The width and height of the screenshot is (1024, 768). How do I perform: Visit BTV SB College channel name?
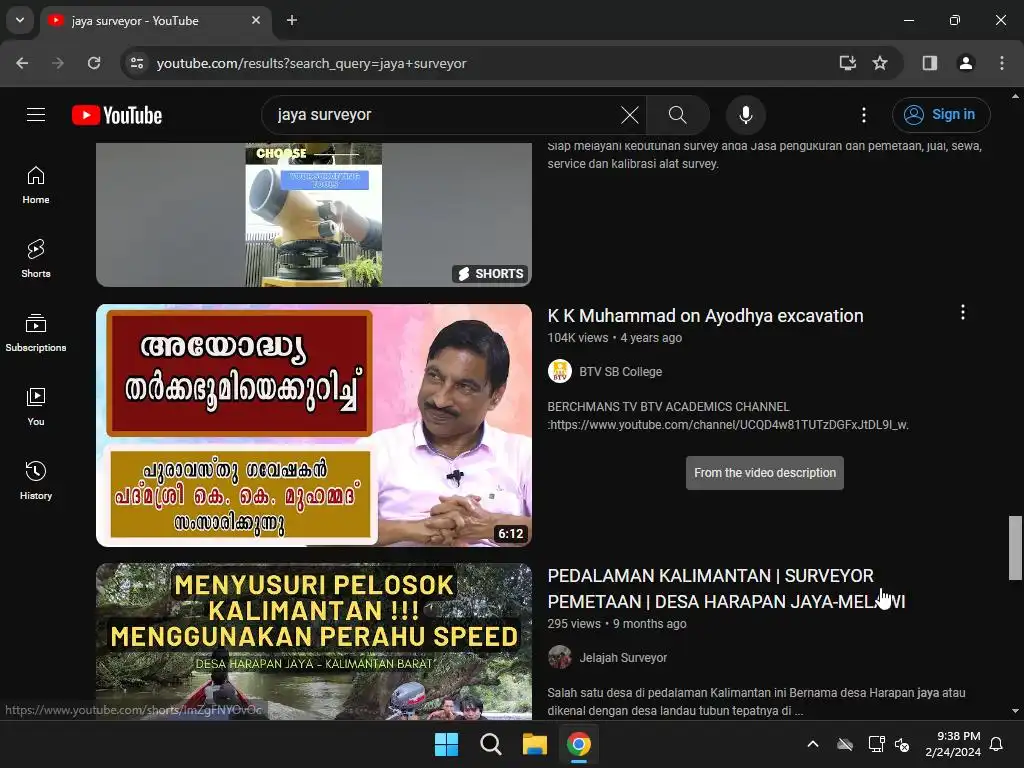coord(620,372)
